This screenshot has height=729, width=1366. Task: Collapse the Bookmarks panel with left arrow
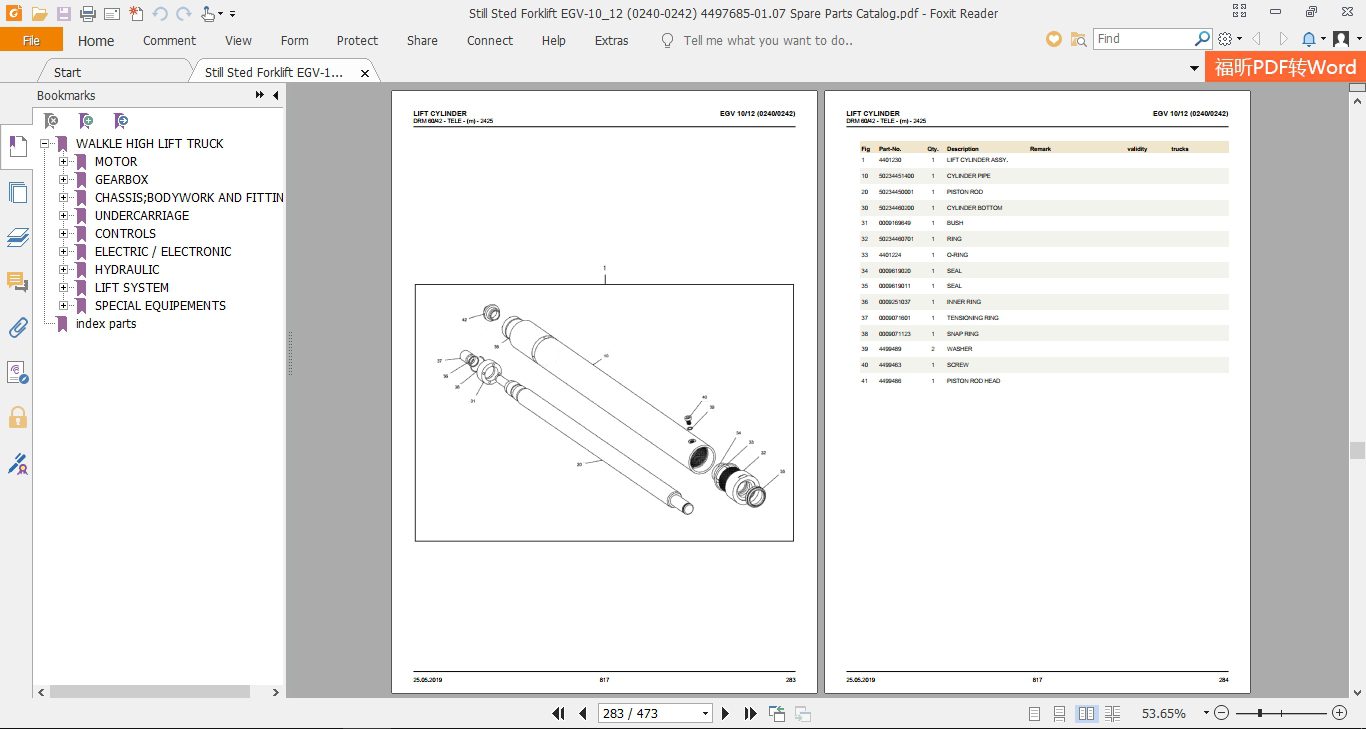click(x=275, y=95)
